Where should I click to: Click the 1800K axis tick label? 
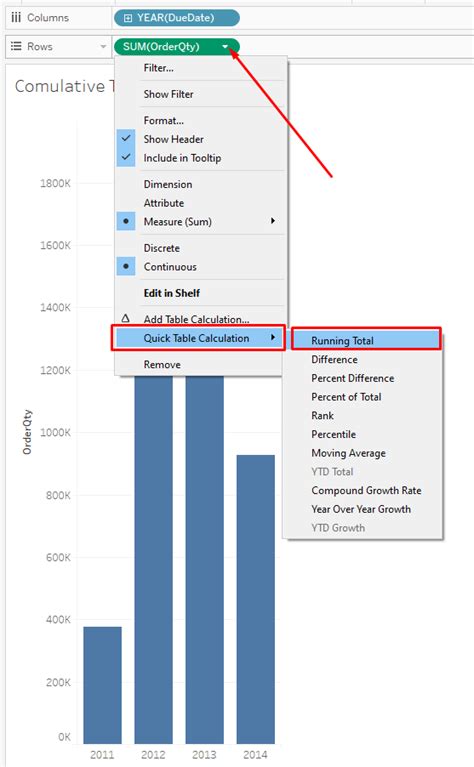pos(55,183)
